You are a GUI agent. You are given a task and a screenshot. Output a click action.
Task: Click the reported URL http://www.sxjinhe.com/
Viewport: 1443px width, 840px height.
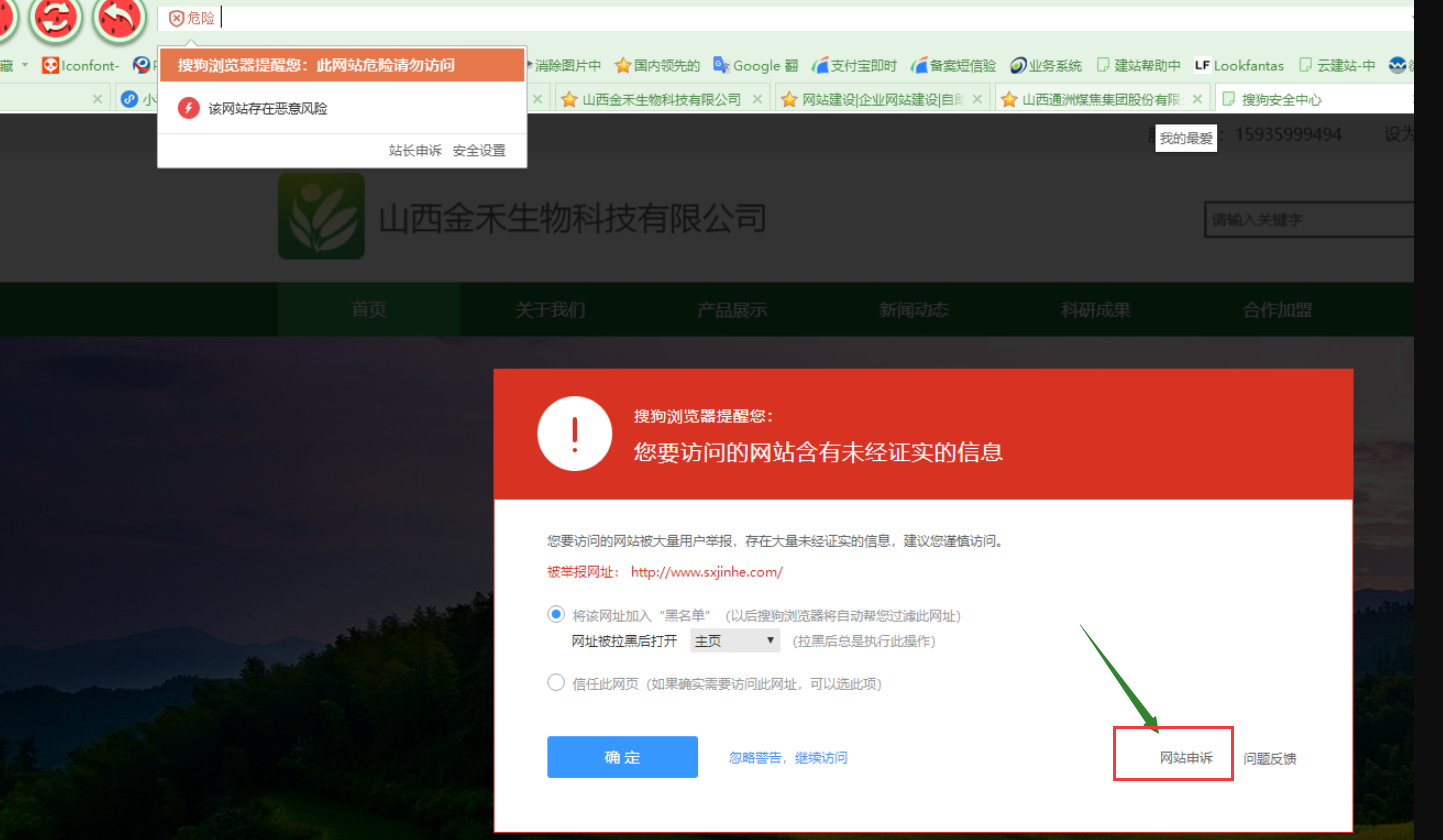click(x=707, y=572)
